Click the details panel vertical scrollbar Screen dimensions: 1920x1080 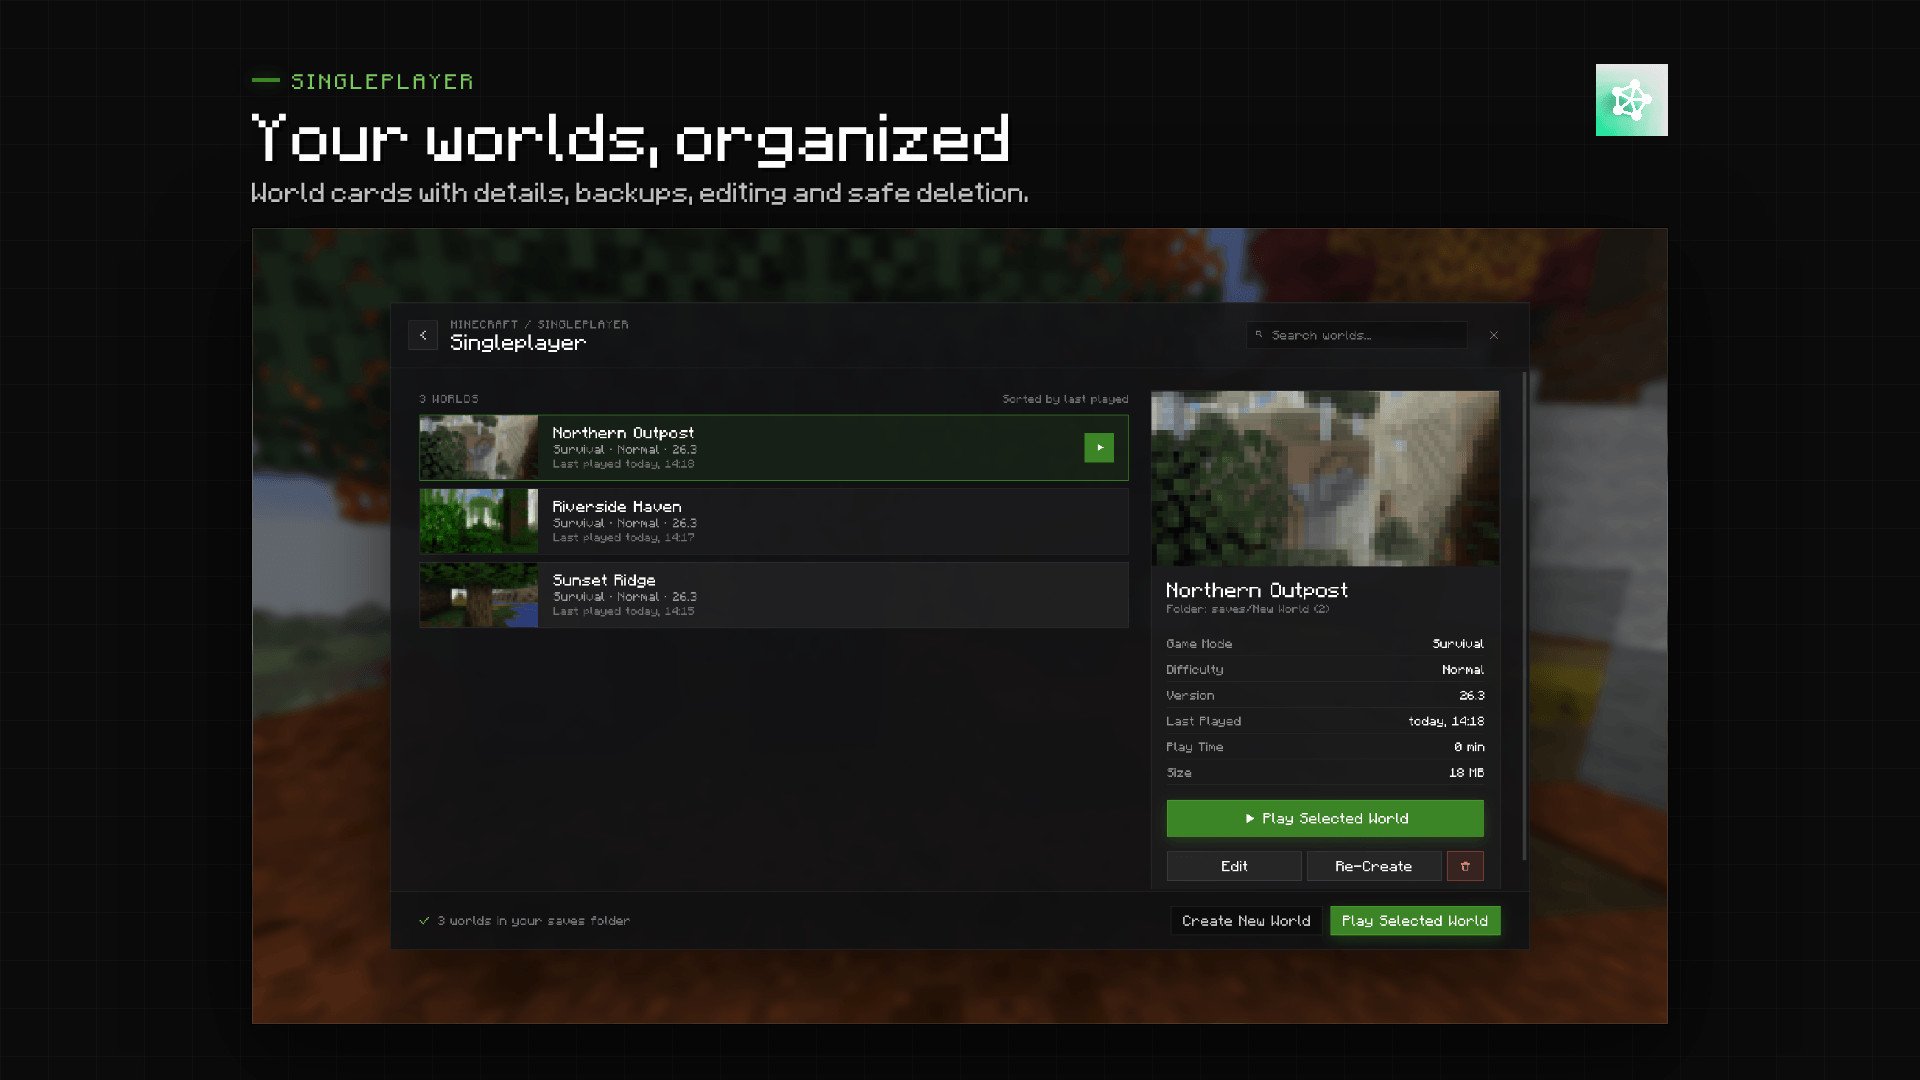pos(1525,615)
